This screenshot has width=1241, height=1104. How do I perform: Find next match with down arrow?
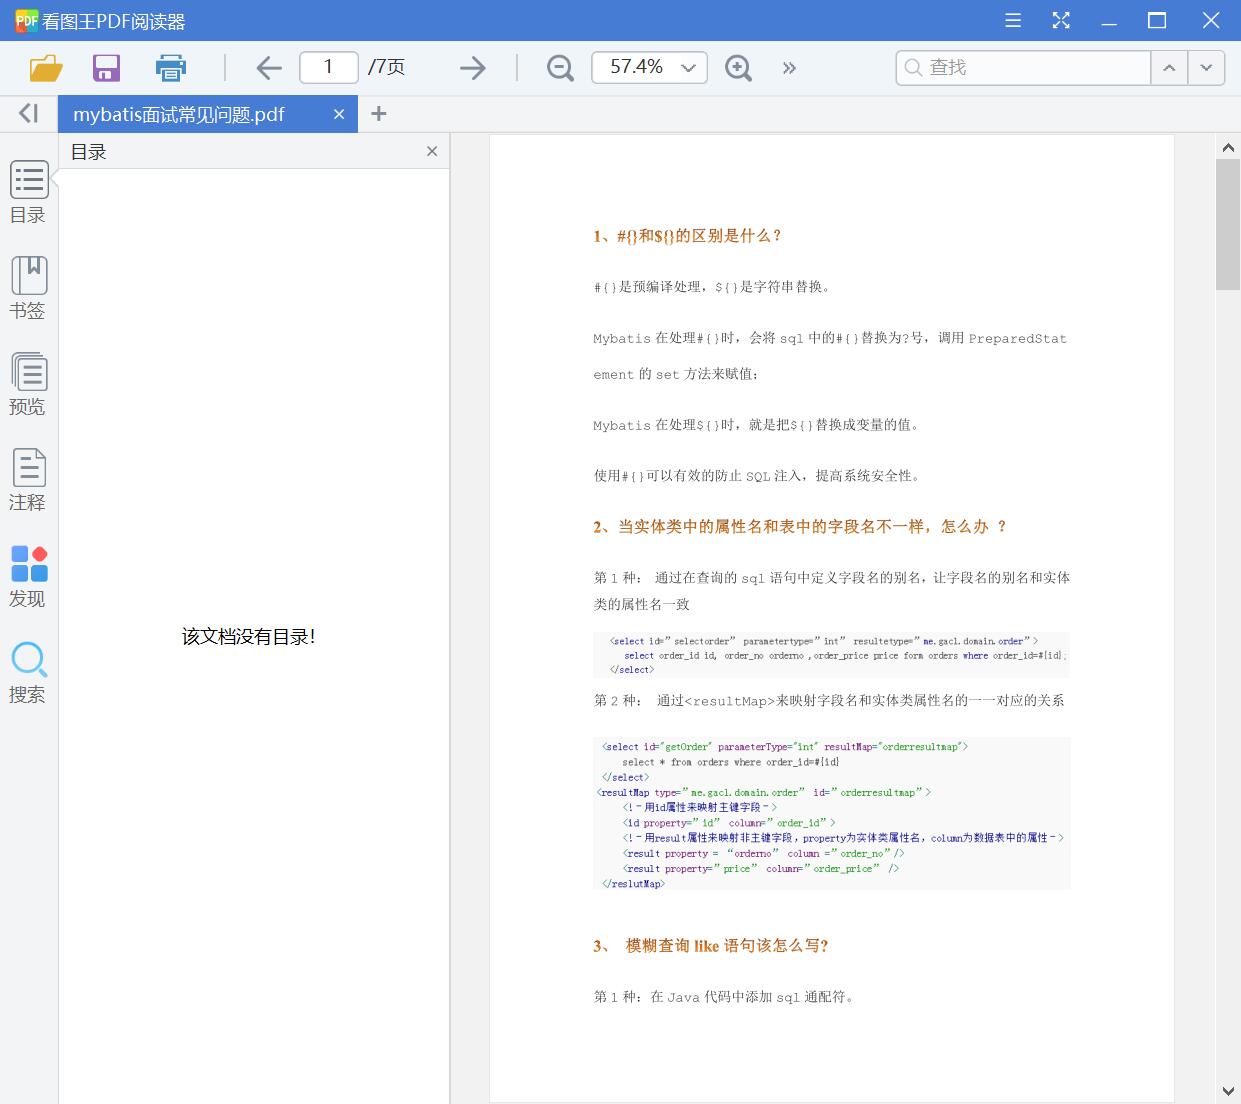point(1206,67)
